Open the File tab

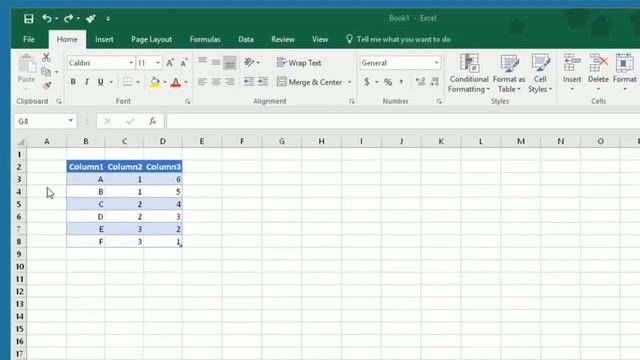[29, 39]
